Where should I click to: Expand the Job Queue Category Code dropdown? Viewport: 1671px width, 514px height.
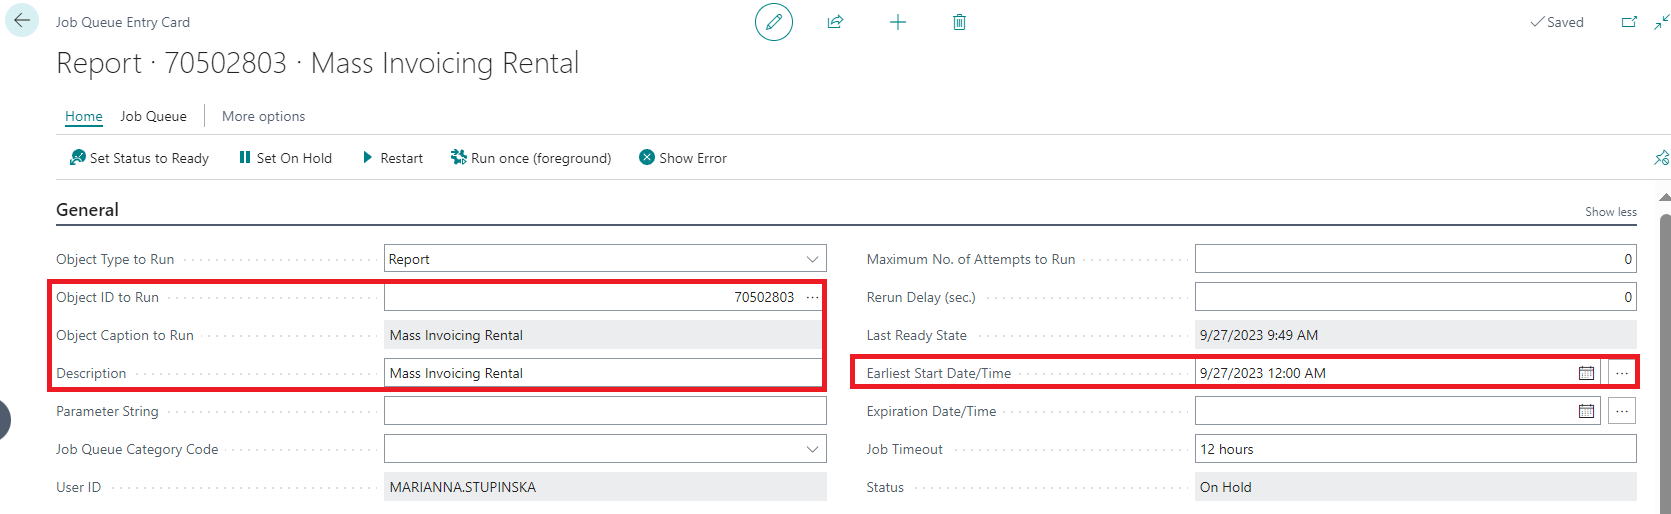point(812,449)
